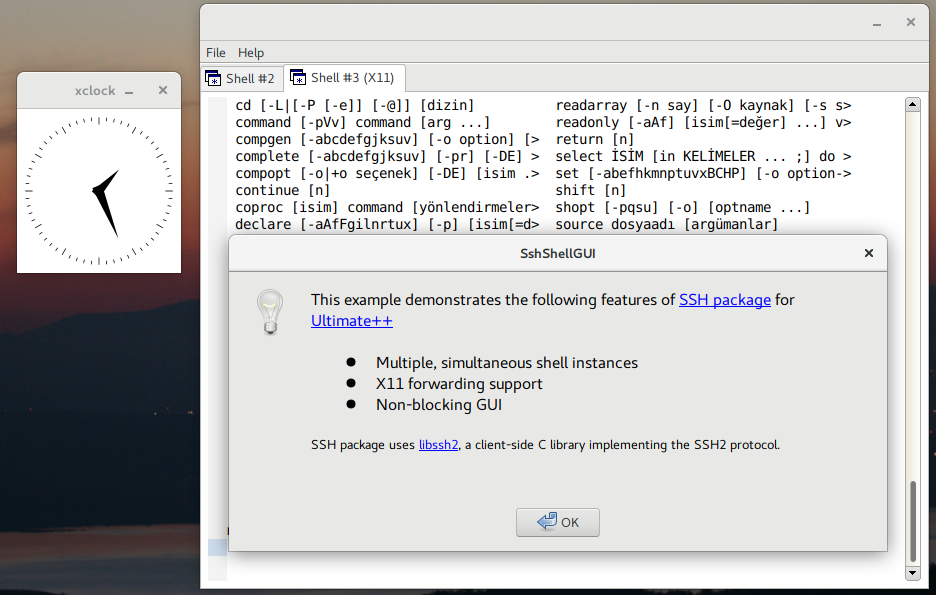Switch to the Shell #2 tab
Screen dimensions: 936x595
[241, 78]
